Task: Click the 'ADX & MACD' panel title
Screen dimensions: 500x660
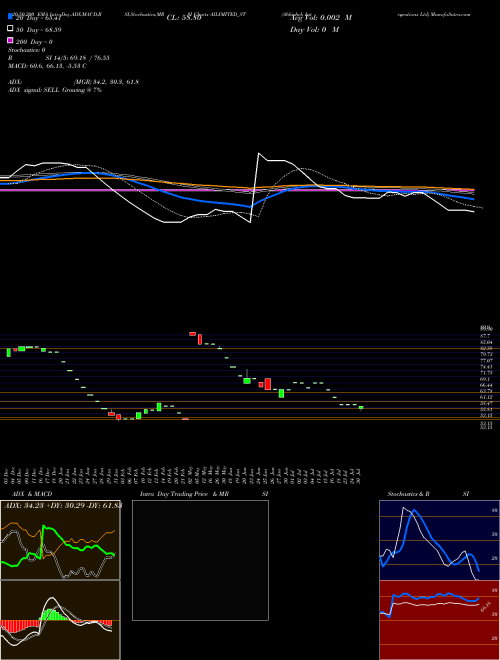Action: [x=32, y=494]
